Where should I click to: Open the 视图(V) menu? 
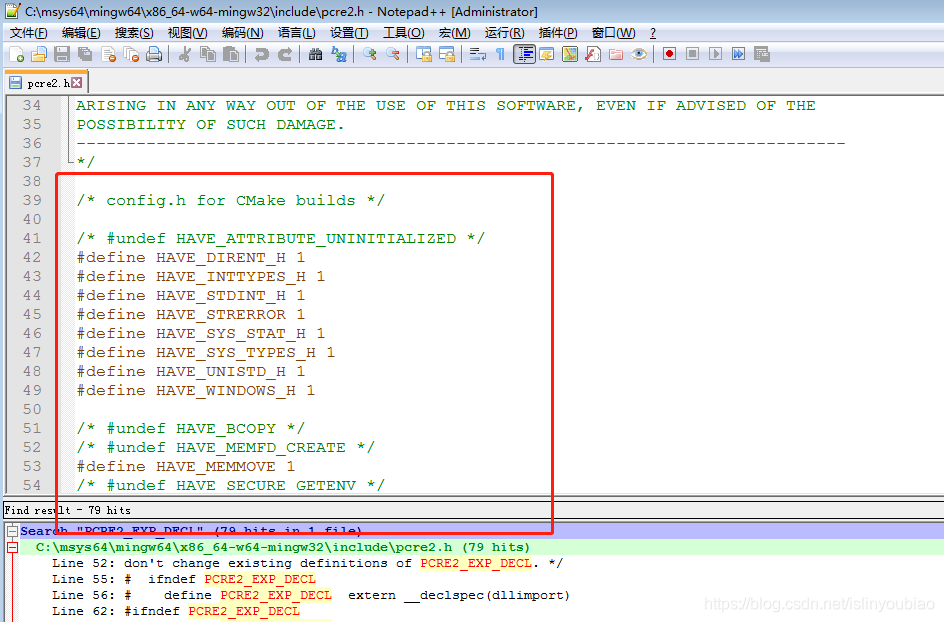pos(187,33)
